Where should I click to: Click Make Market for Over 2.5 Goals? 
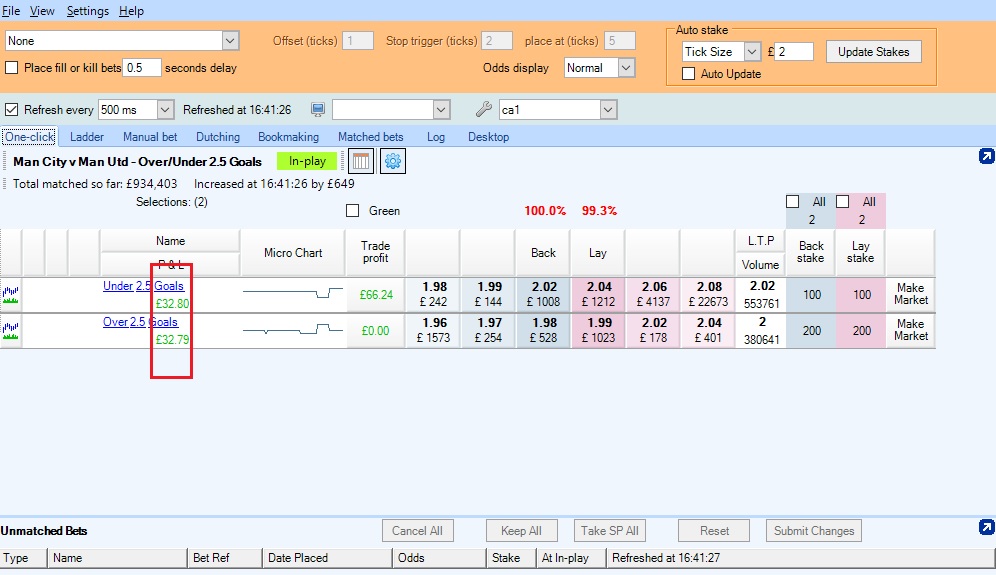pos(910,330)
